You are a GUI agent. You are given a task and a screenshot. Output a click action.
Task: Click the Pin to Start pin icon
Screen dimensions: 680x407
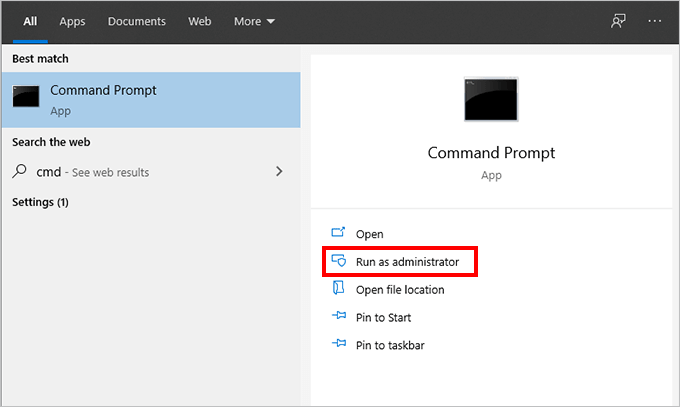[x=339, y=315]
